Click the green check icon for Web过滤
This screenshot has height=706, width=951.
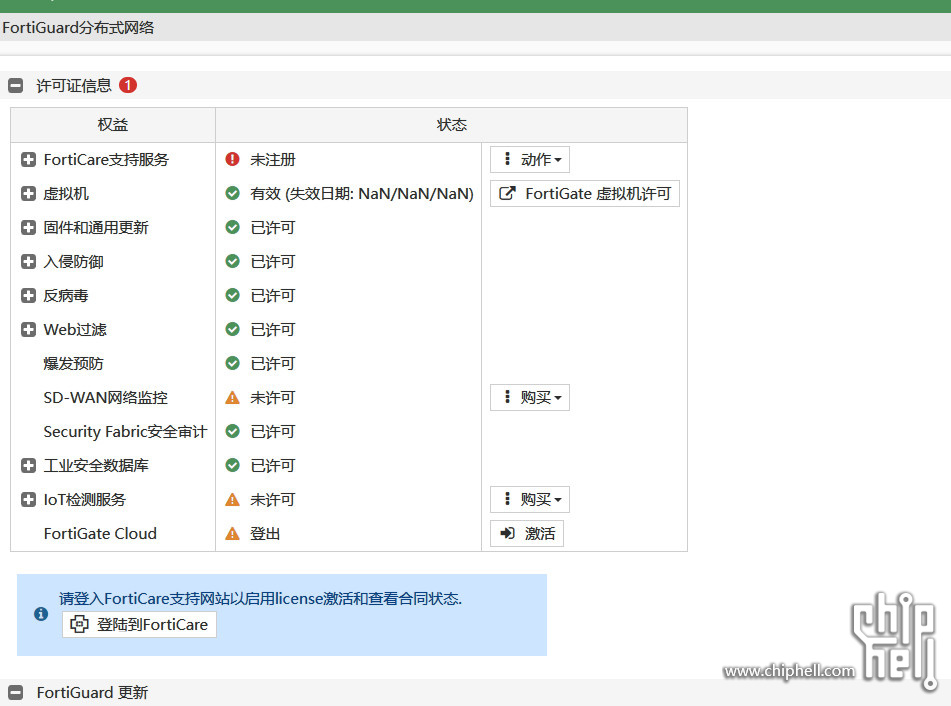click(232, 329)
